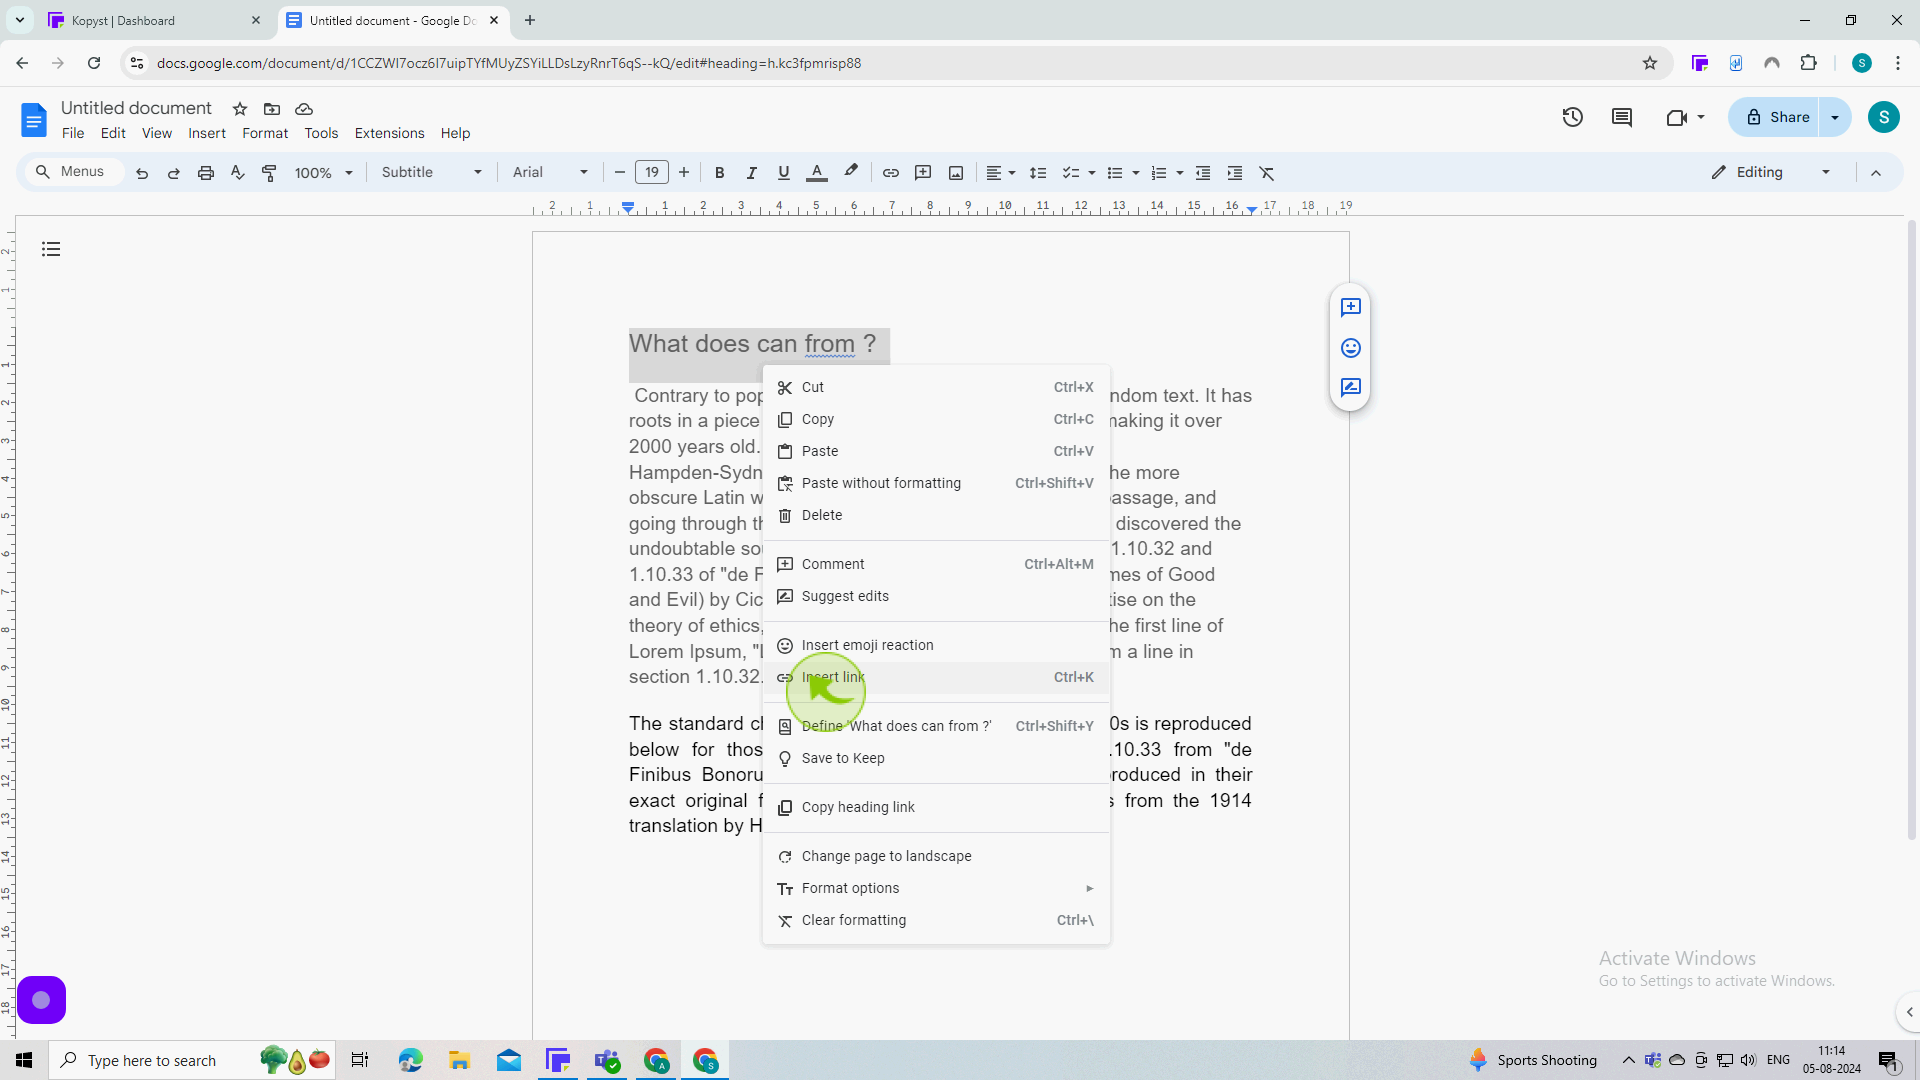
Task: Click the Bulleted list icon
Action: (1118, 173)
